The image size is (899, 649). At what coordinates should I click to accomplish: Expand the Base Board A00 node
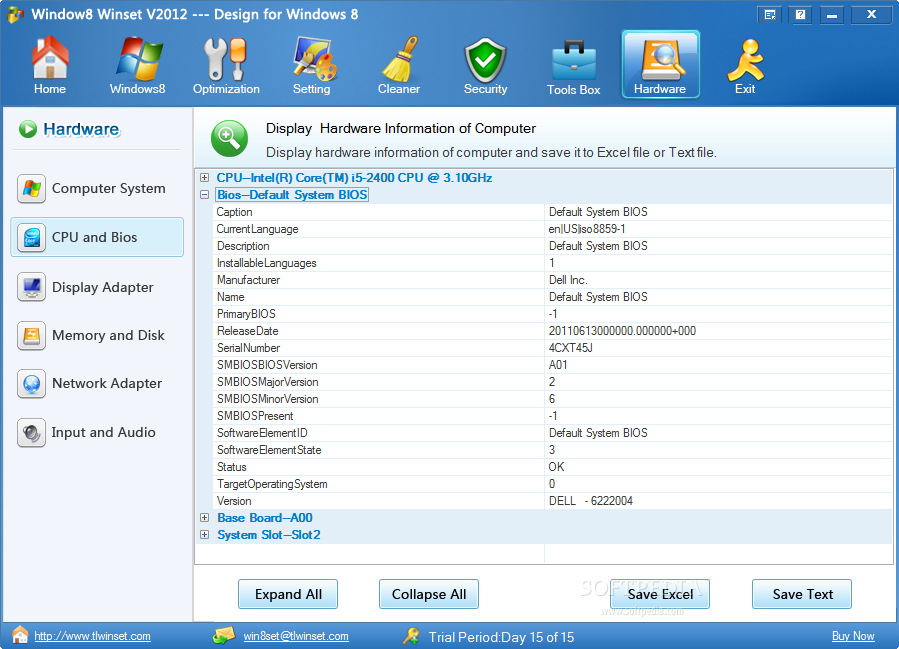204,518
